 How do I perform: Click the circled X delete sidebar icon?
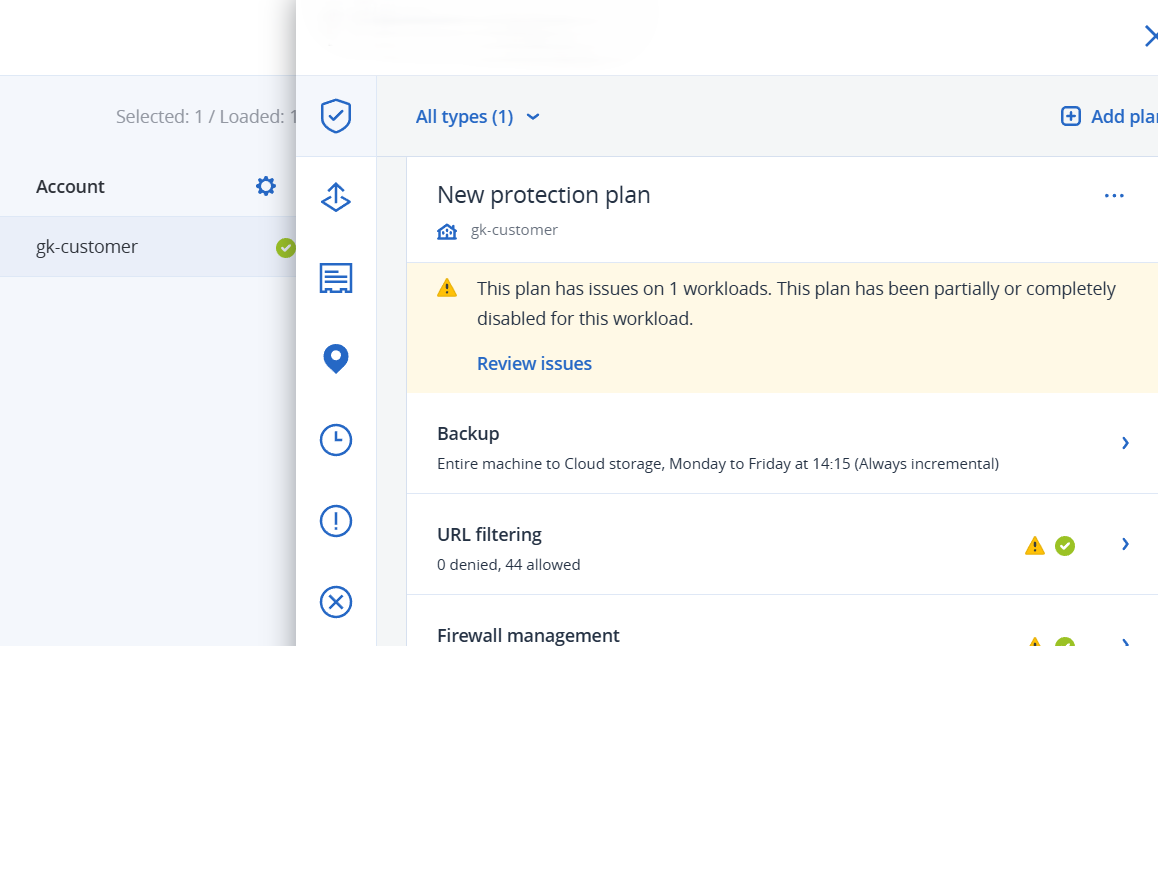[336, 602]
